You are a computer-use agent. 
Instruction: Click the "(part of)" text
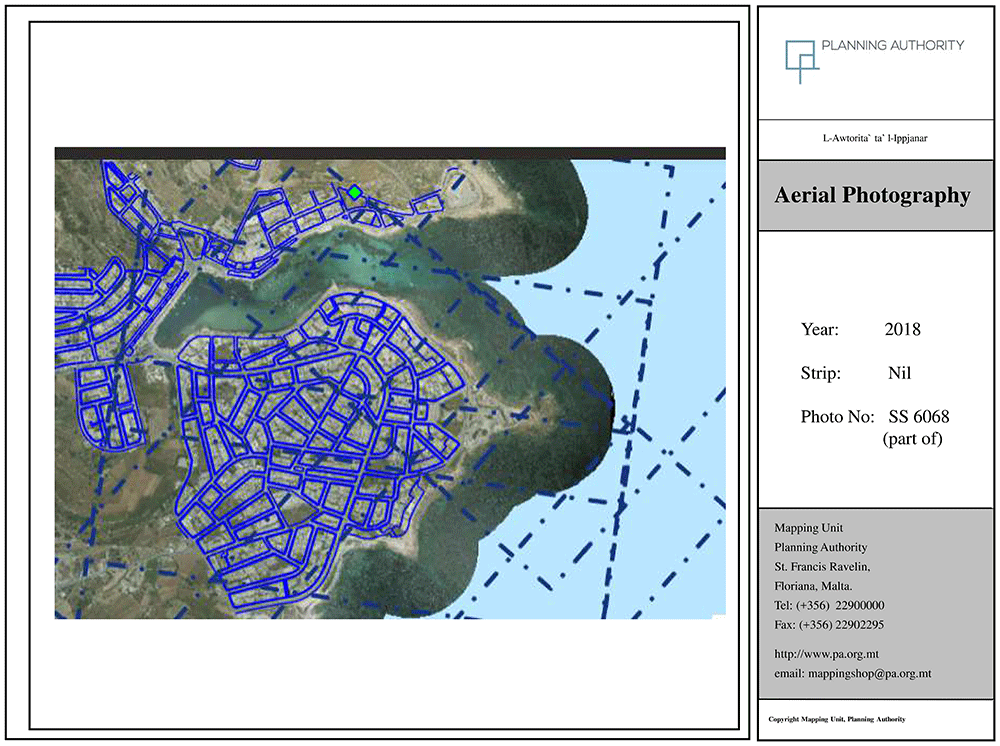click(x=913, y=439)
